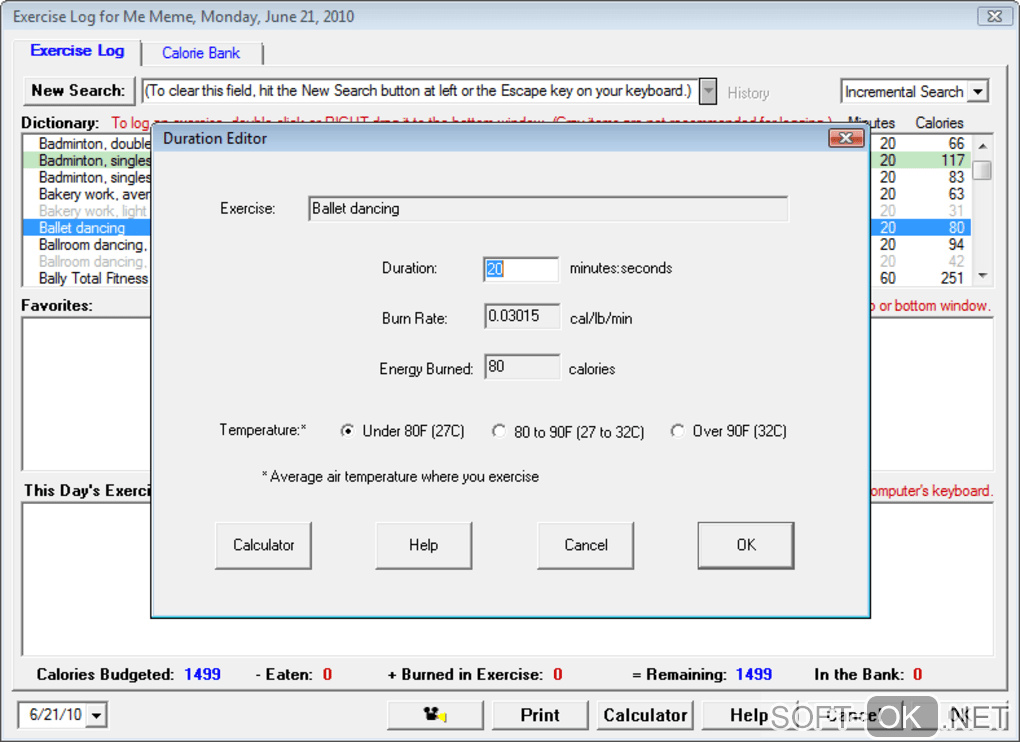The image size is (1020, 742).
Task: Click the Duration minutes input field
Action: (x=521, y=269)
